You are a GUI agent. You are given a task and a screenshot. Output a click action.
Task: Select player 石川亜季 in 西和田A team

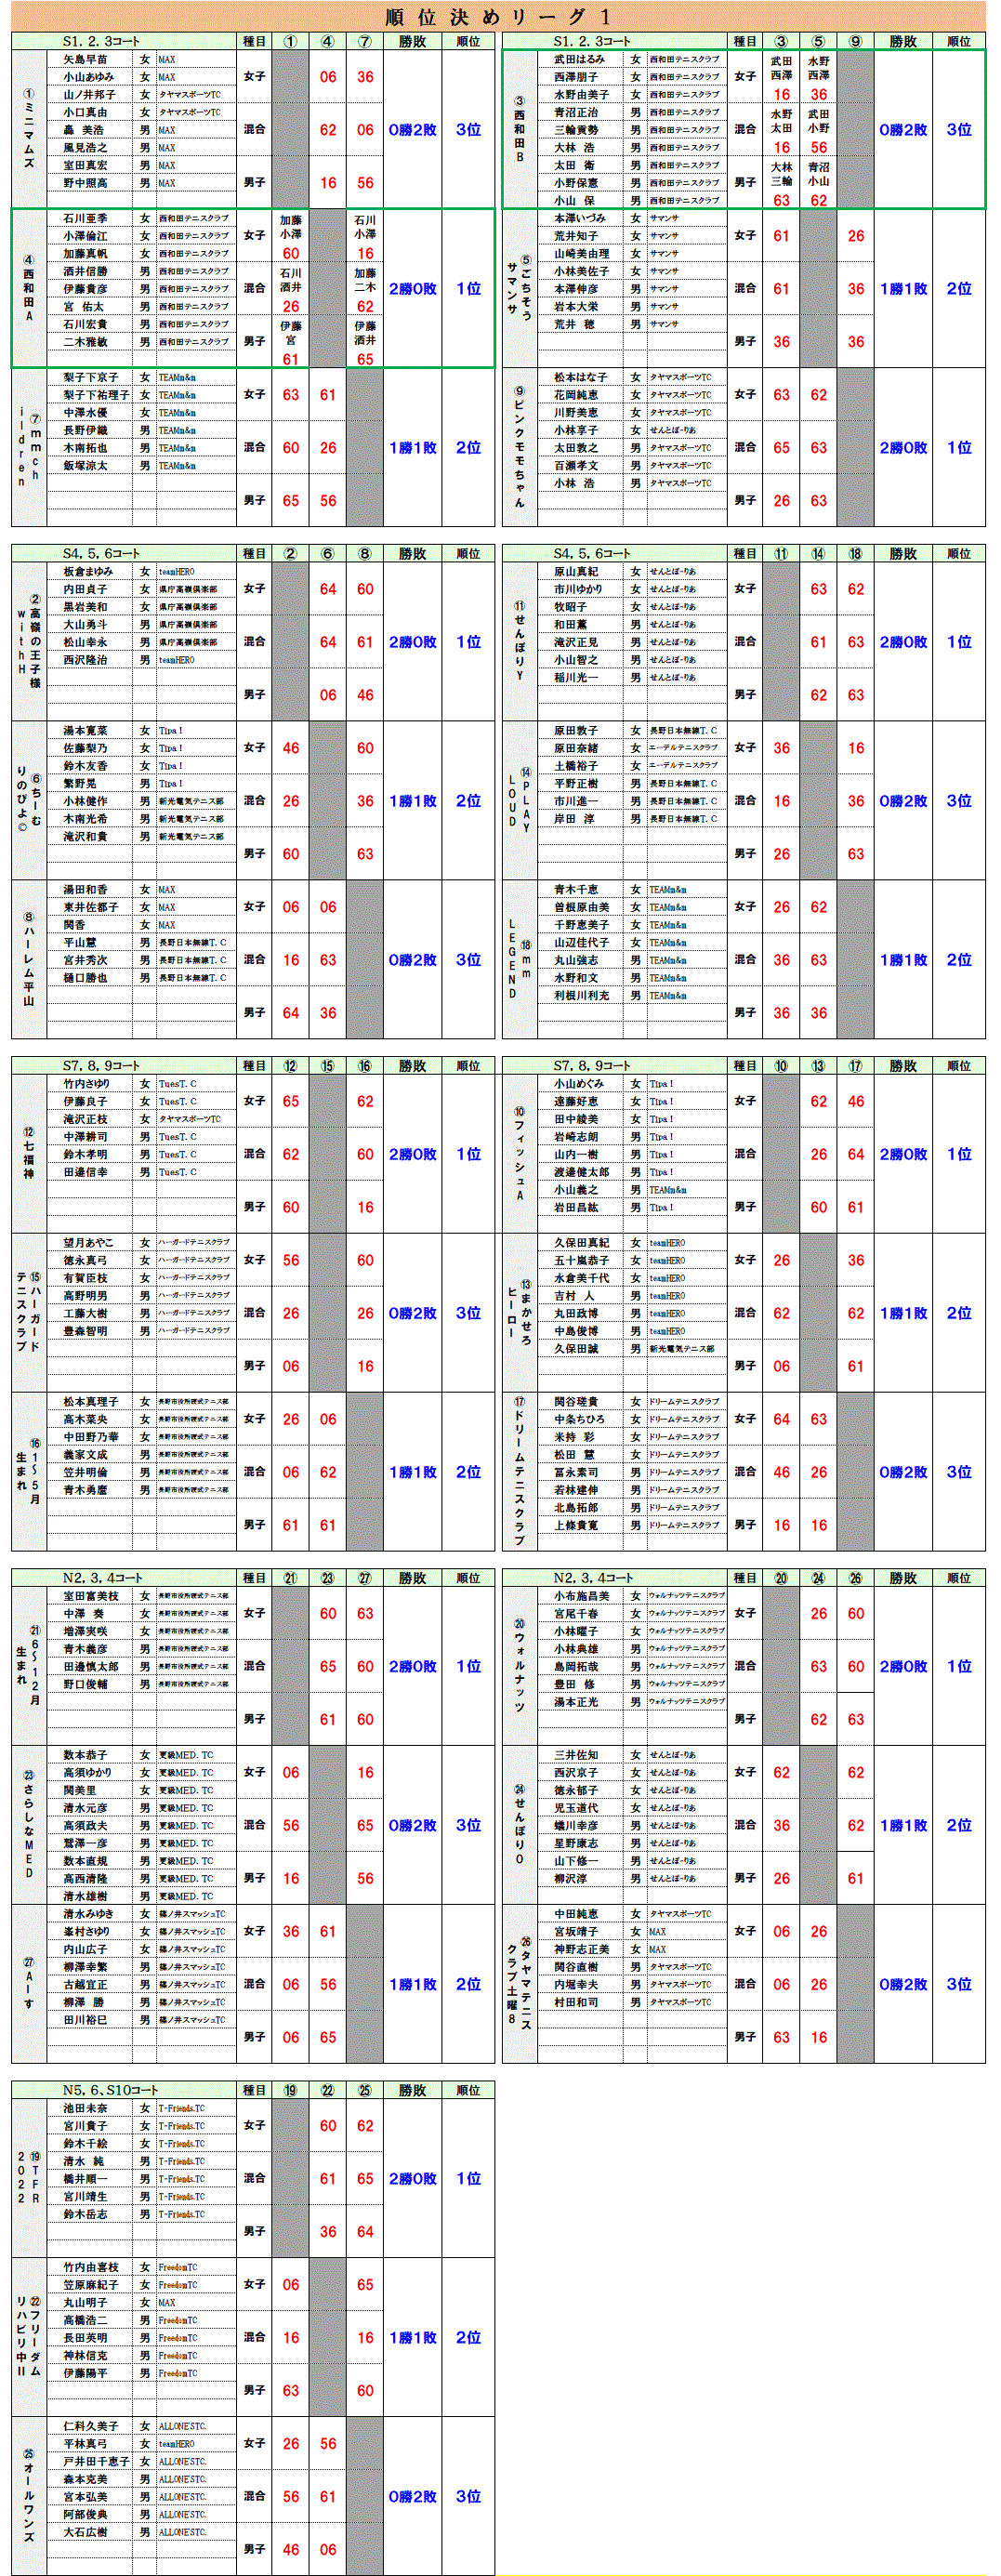(x=86, y=218)
